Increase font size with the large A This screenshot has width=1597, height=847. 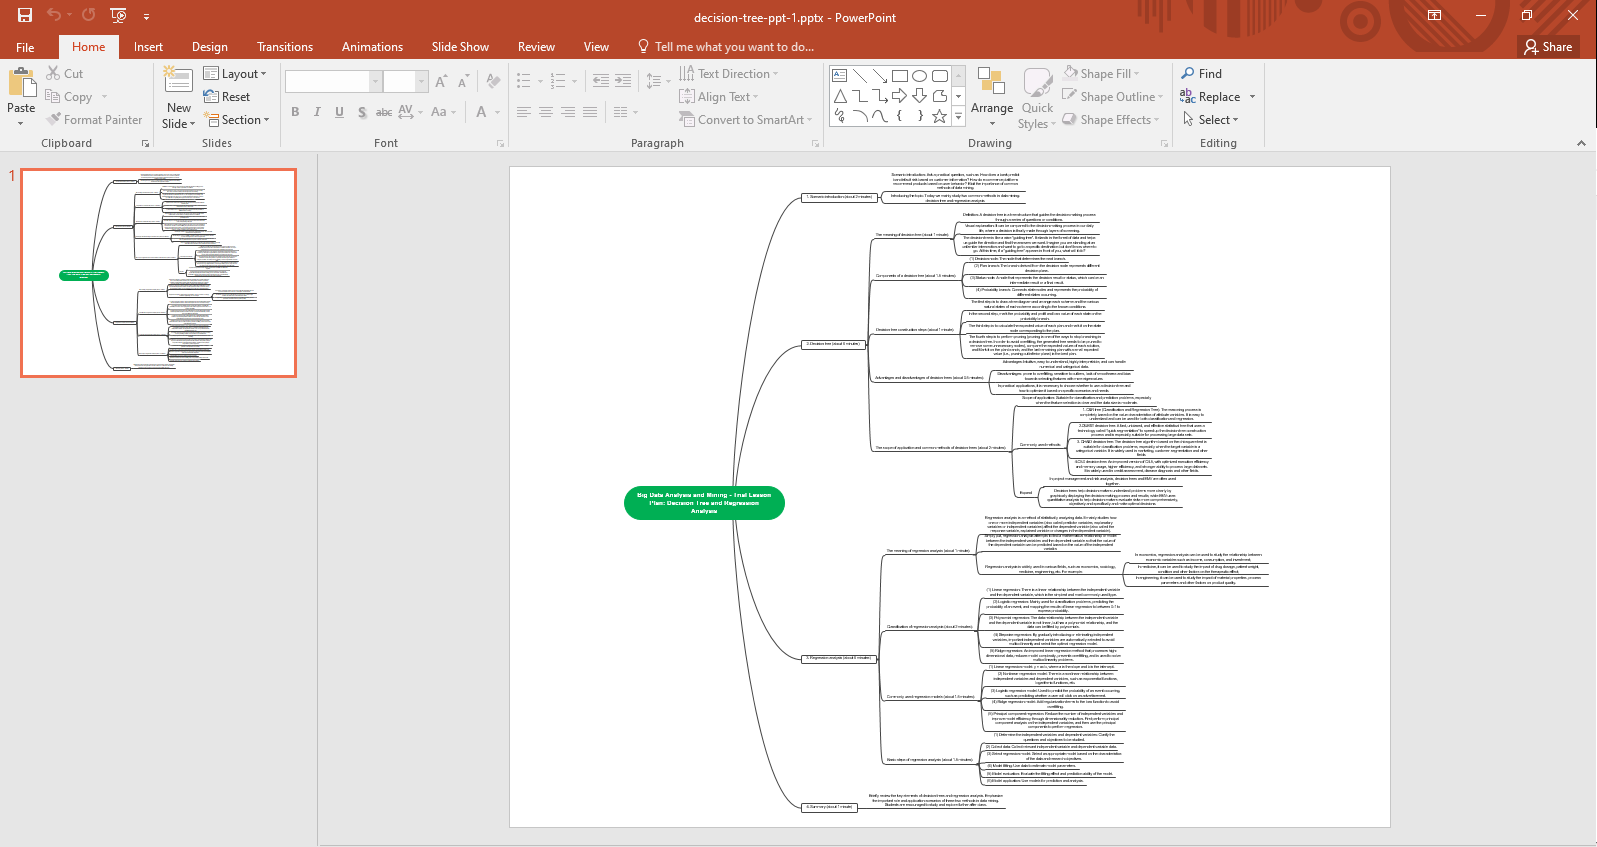pos(441,82)
